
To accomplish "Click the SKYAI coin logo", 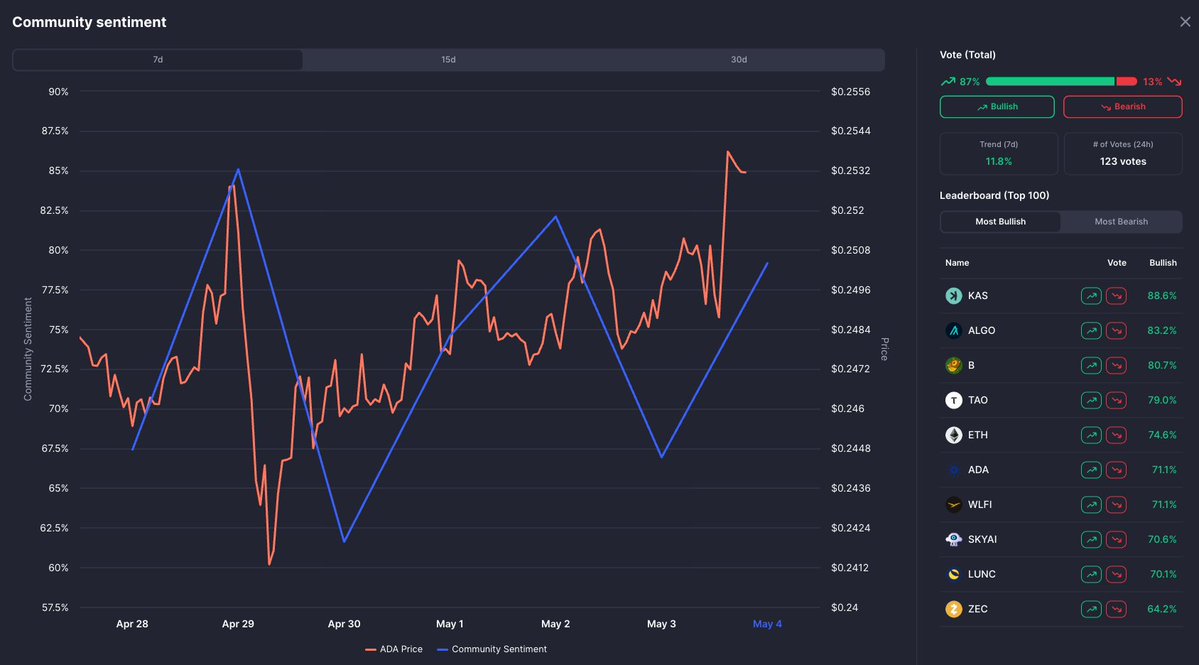I will pos(954,539).
